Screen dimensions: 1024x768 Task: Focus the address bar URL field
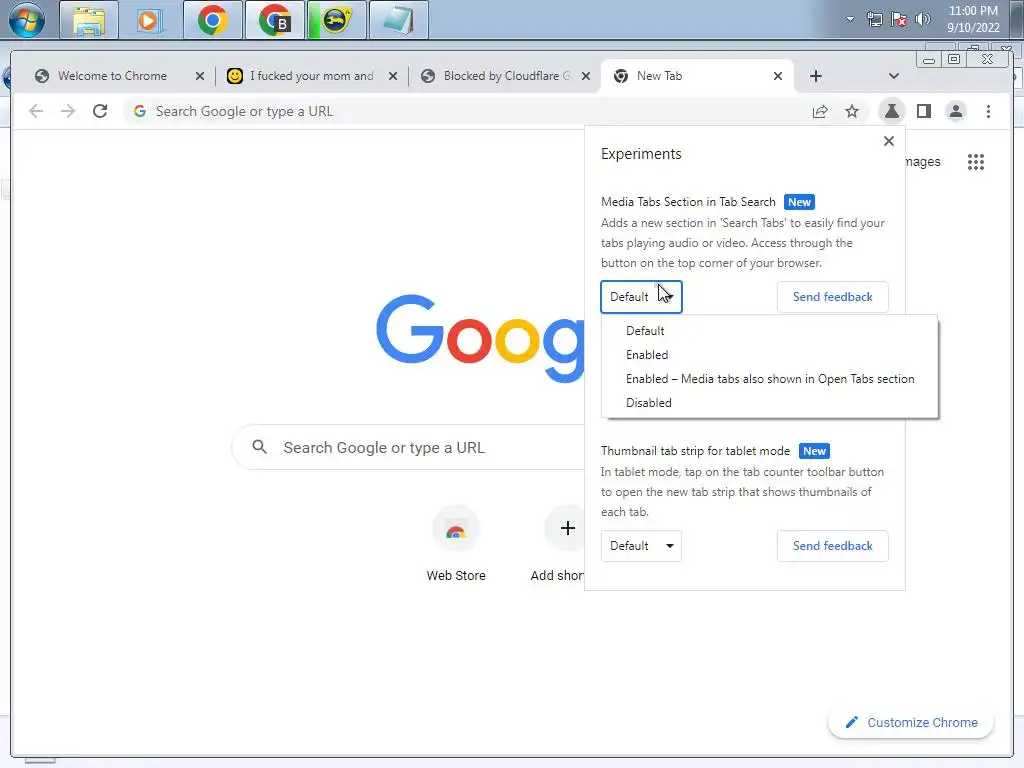pyautogui.click(x=465, y=111)
